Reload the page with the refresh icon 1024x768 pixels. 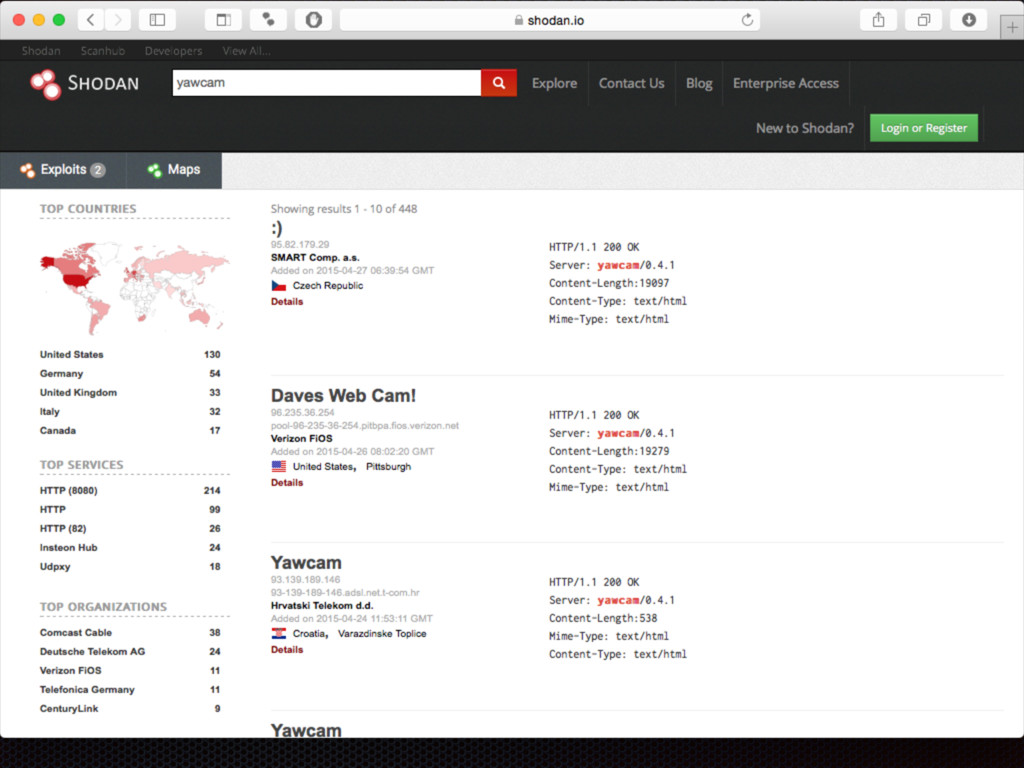pos(747,20)
